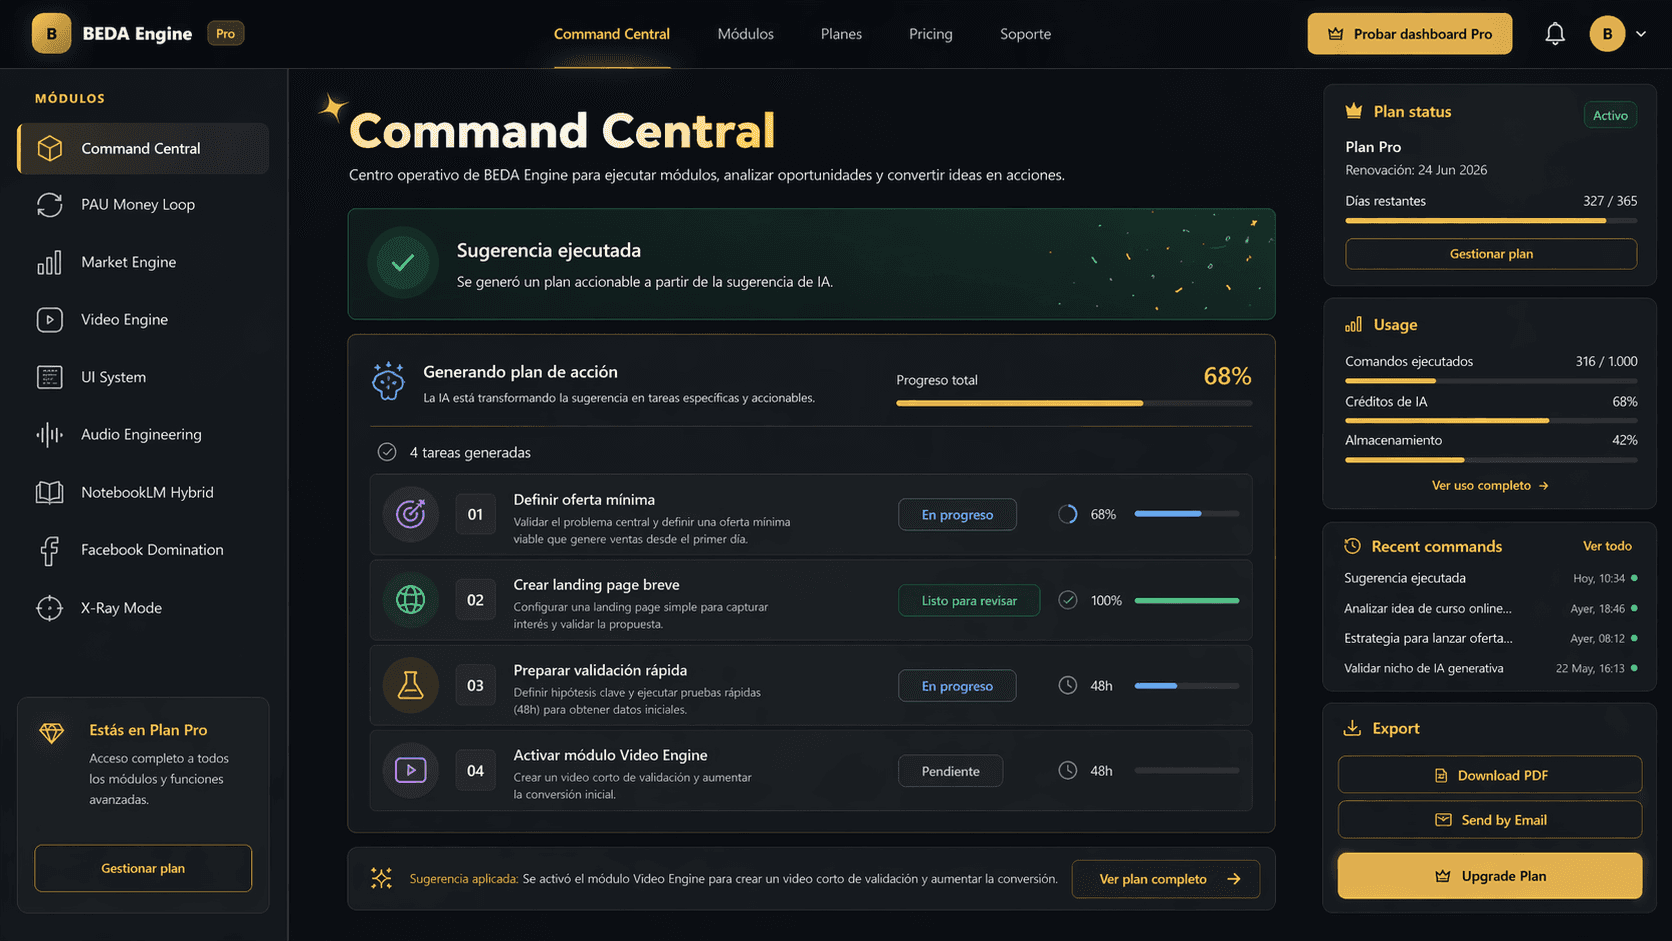Select the Market Engine bar chart icon
Viewport: 1672px width, 941px height.
(50, 262)
